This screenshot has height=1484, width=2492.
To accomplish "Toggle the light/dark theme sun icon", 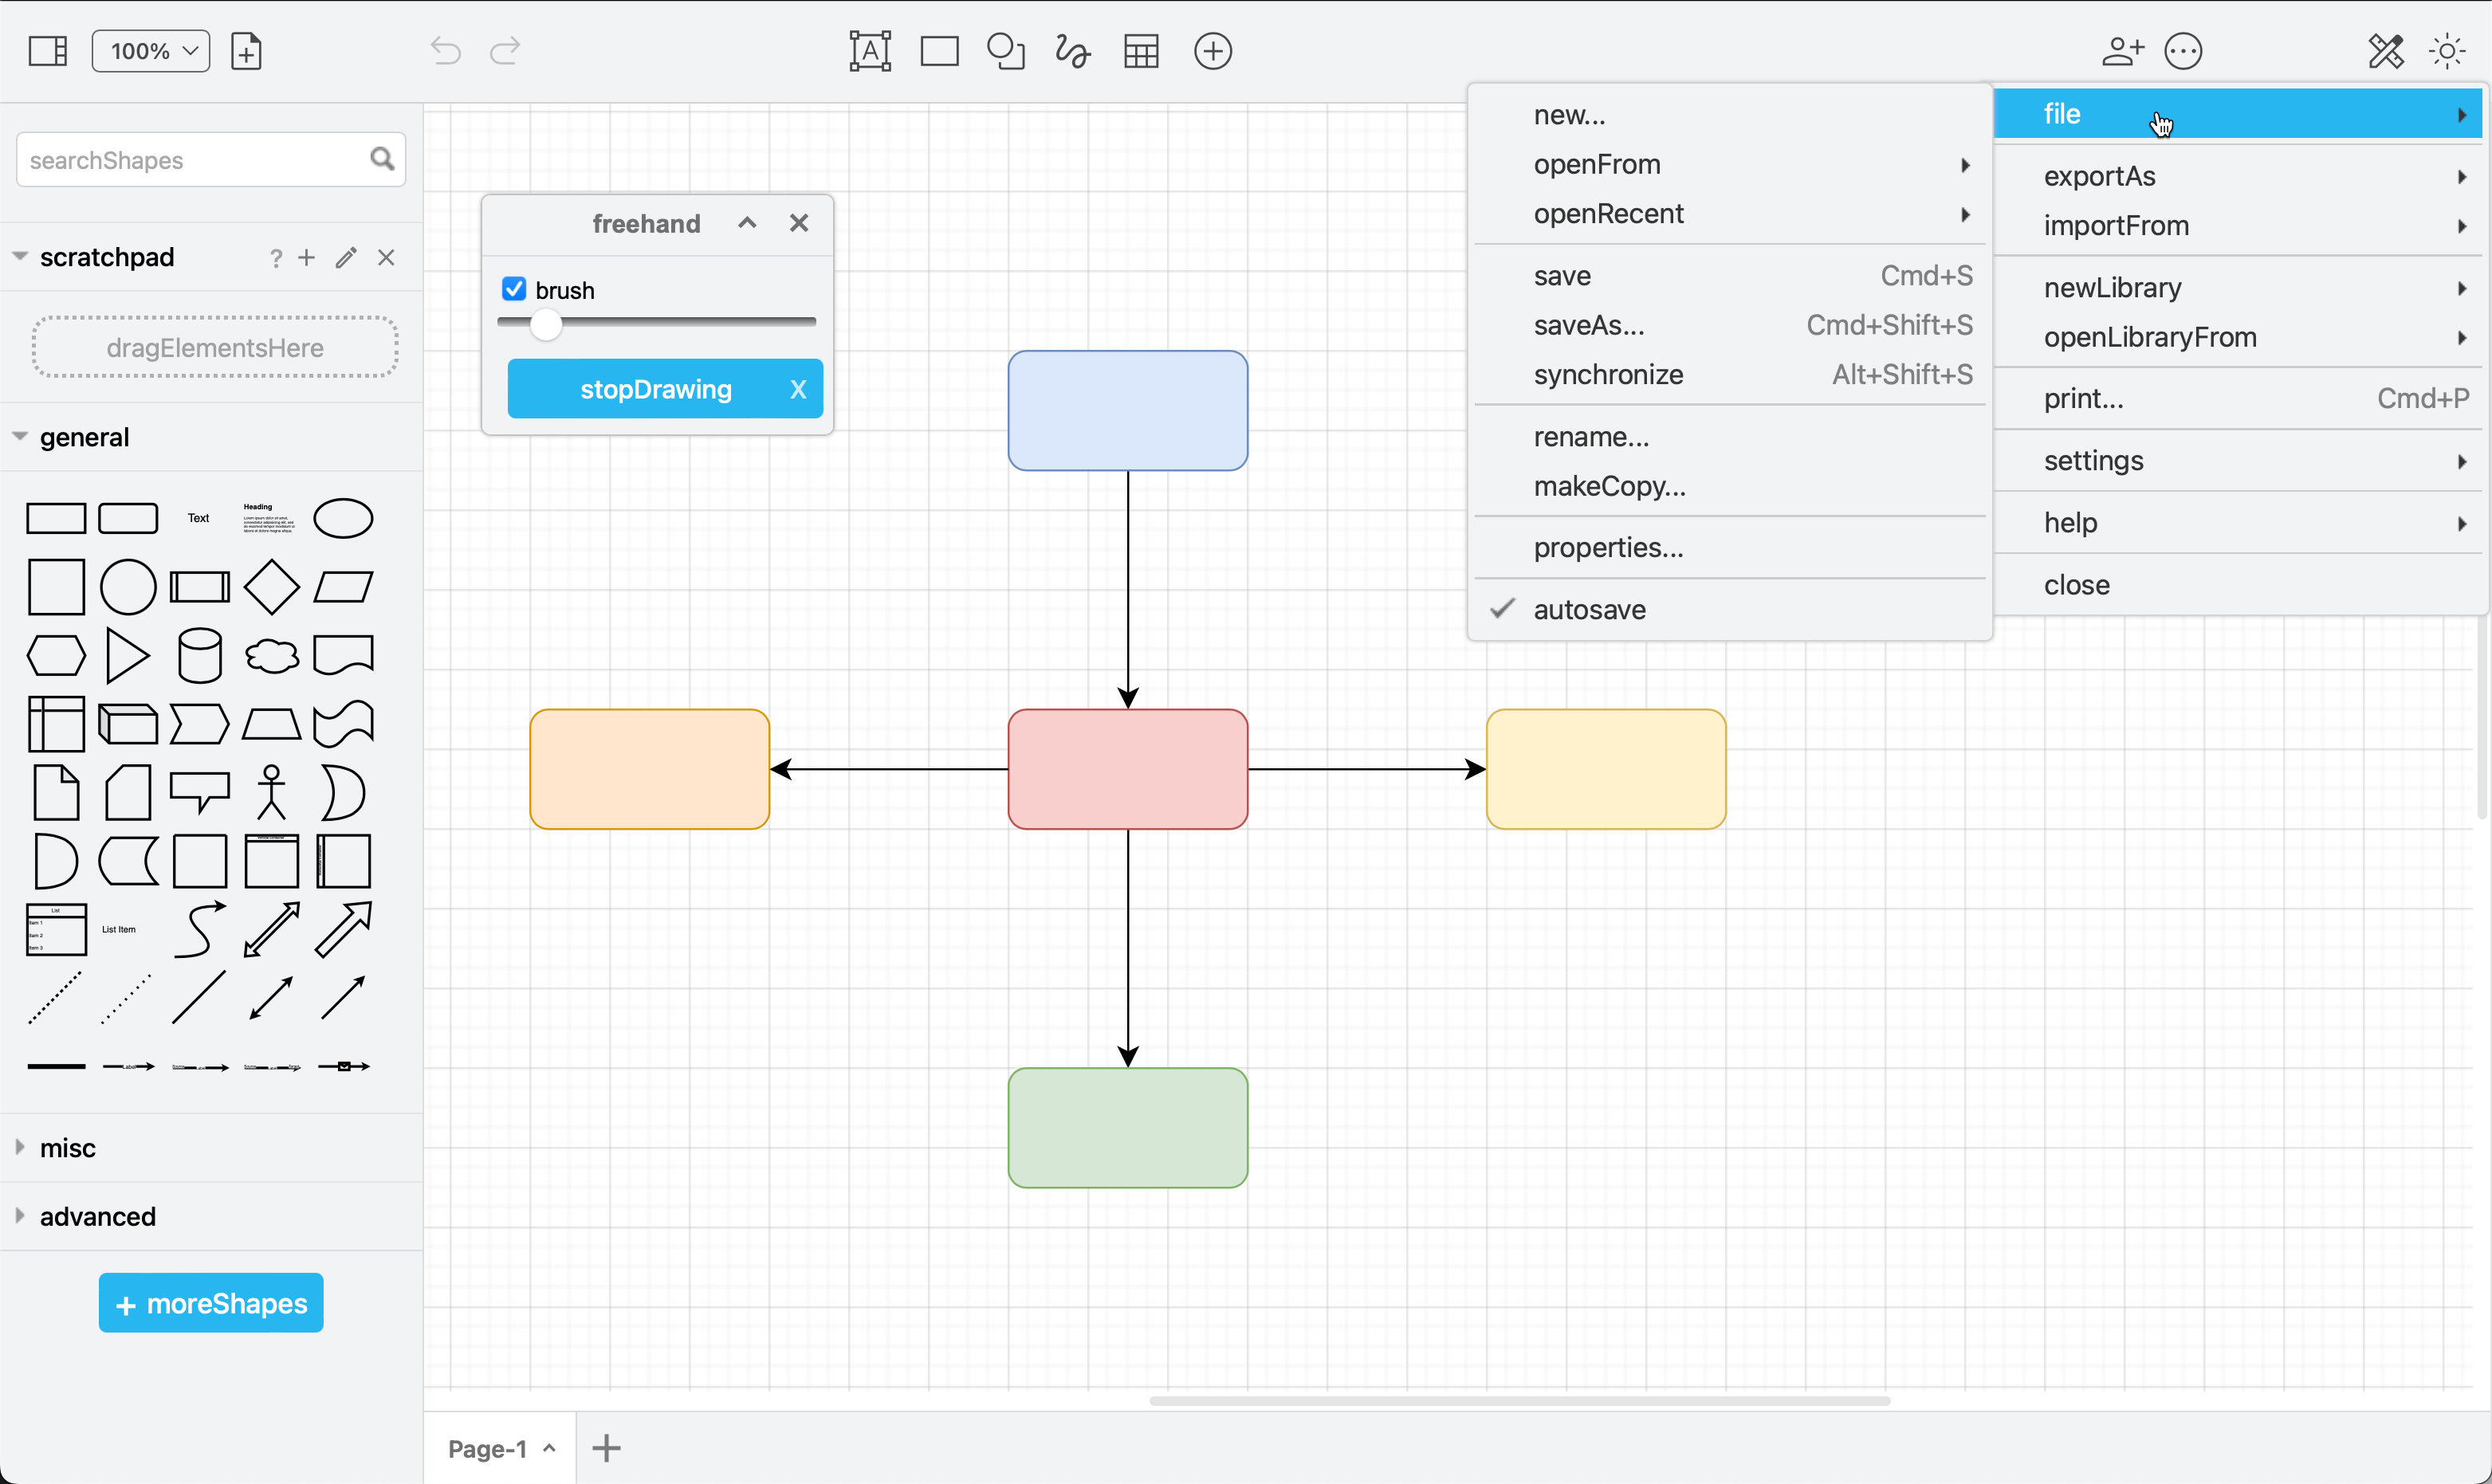I will pos(2447,51).
